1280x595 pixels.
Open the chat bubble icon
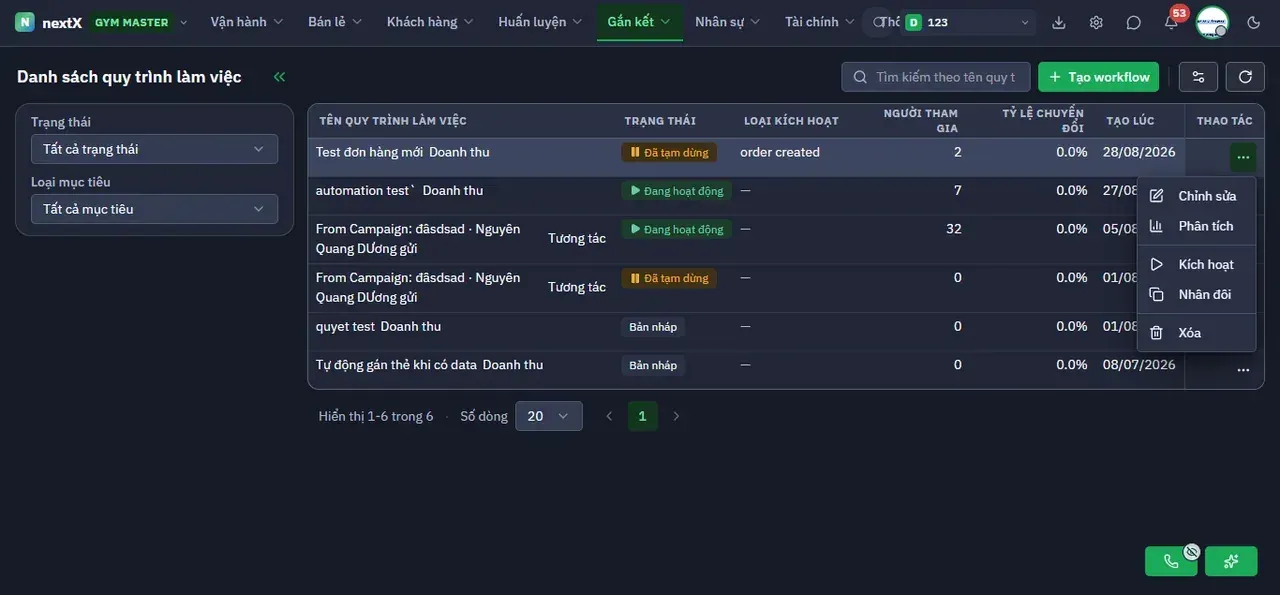point(1133,22)
